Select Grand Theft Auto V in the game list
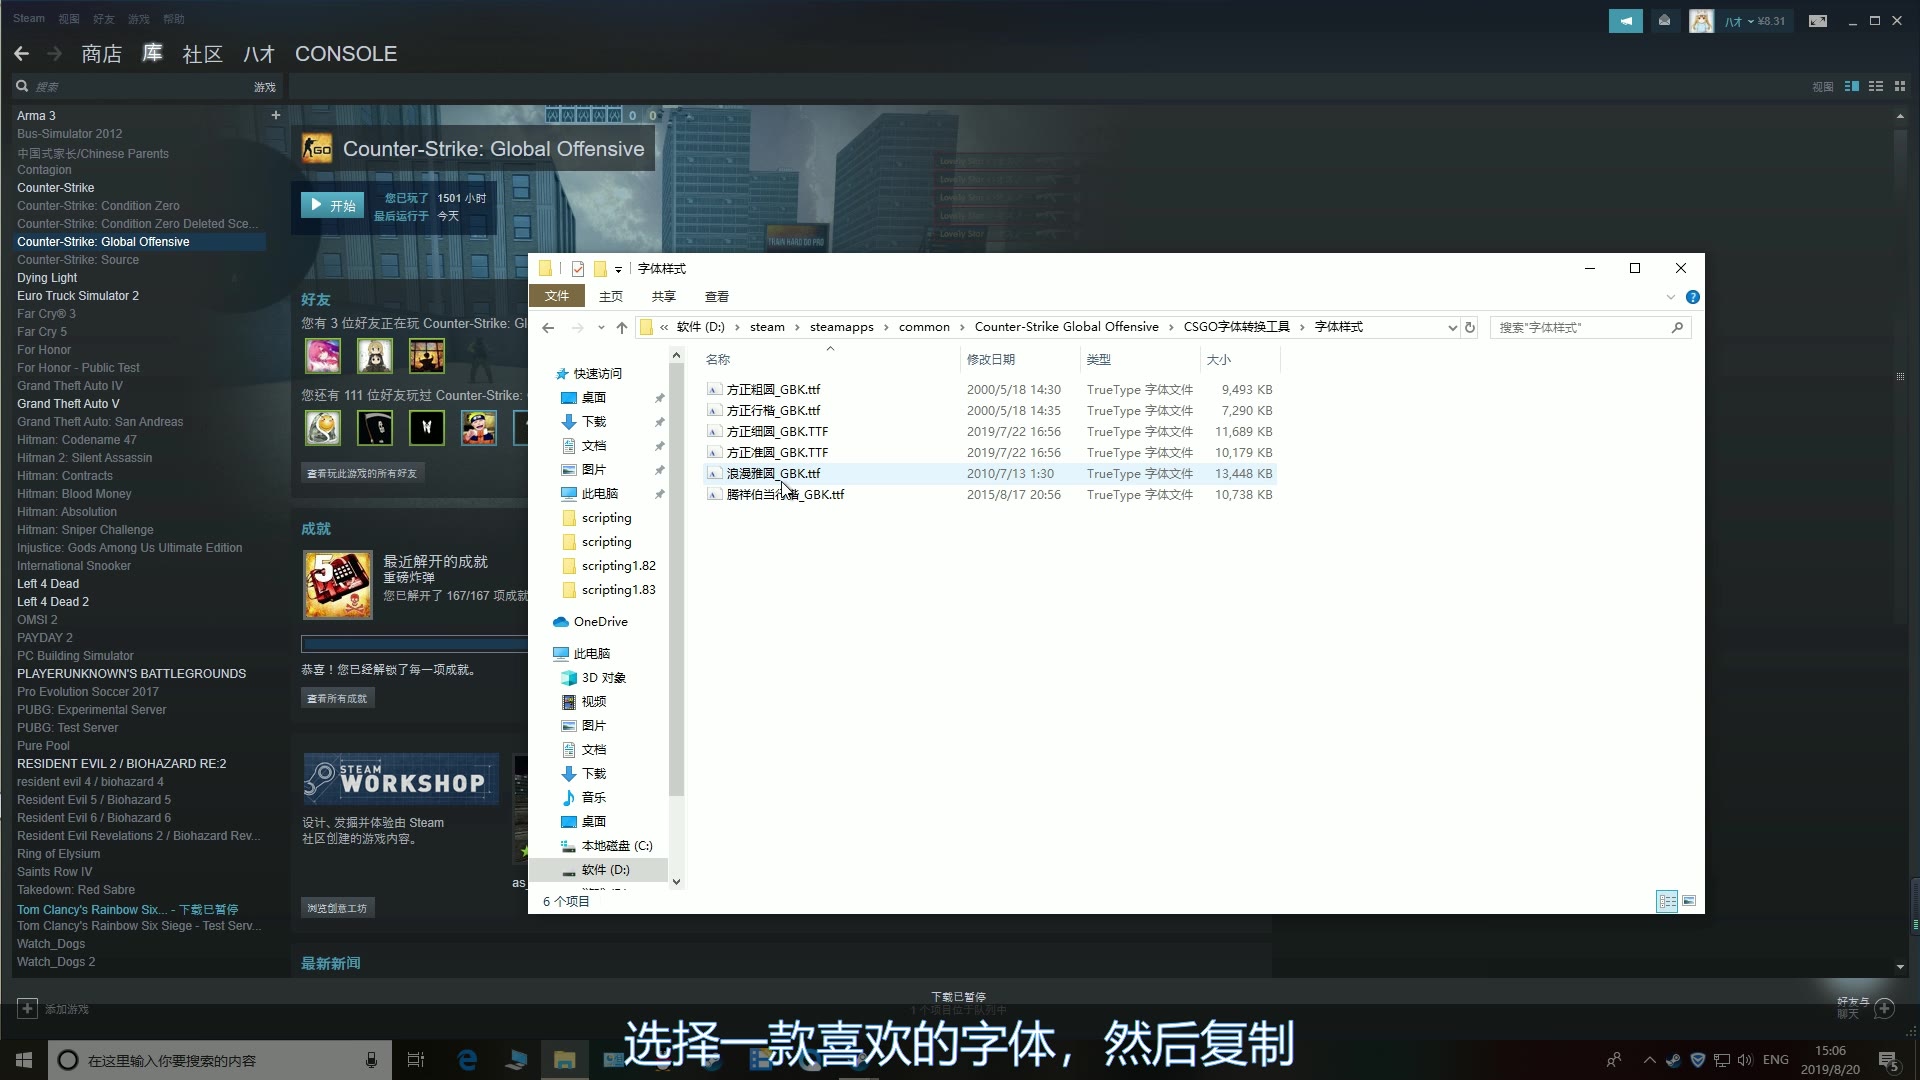Viewport: 1920px width, 1080px height. click(x=68, y=403)
